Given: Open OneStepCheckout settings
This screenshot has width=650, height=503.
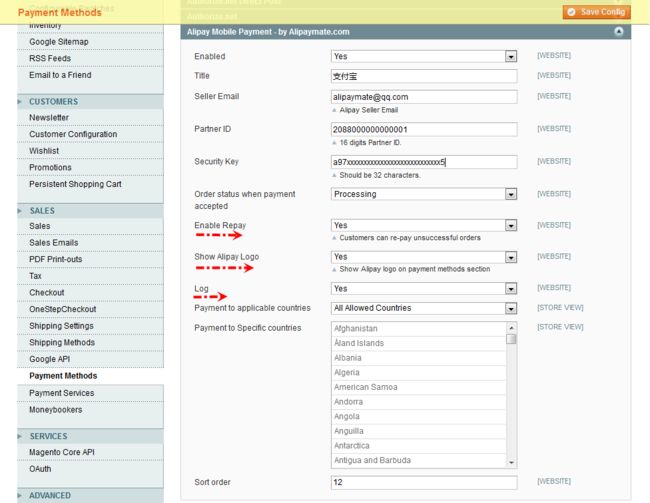Looking at the screenshot, I should click(90, 309).
